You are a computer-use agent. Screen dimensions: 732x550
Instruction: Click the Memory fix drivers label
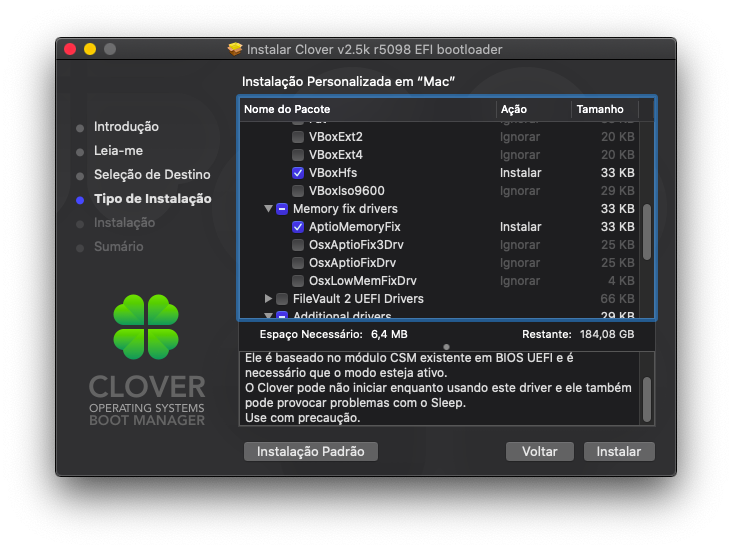[x=345, y=209]
